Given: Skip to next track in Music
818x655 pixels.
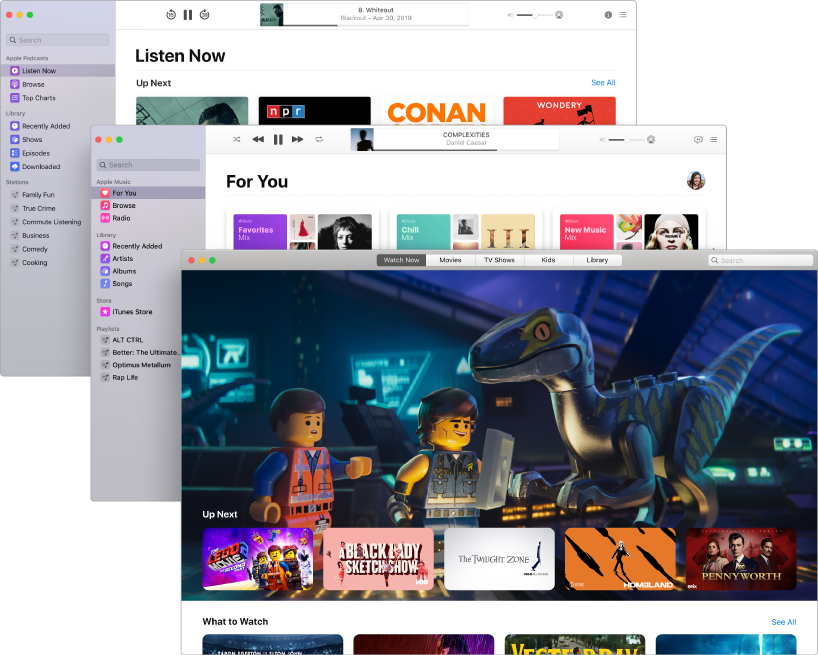Looking at the screenshot, I should tap(298, 139).
